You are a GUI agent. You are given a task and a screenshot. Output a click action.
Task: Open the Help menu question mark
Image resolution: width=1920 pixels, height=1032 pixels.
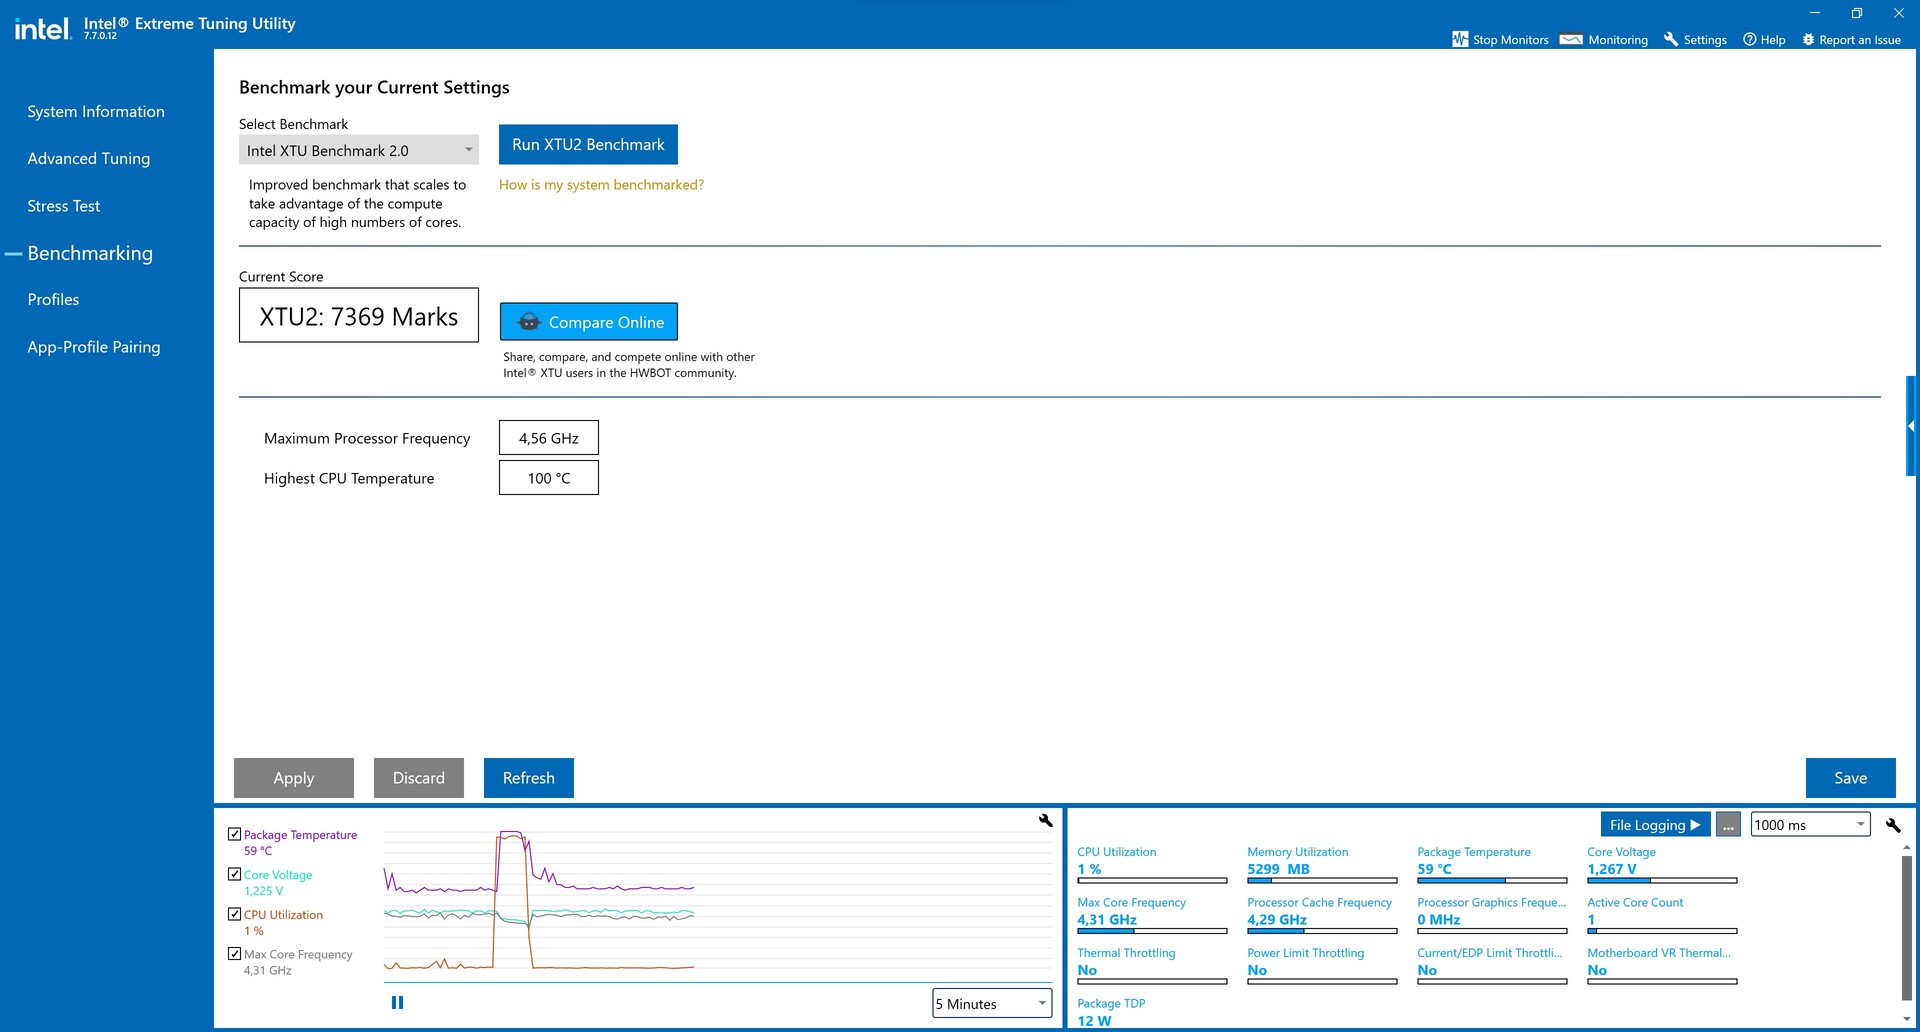coord(1750,39)
